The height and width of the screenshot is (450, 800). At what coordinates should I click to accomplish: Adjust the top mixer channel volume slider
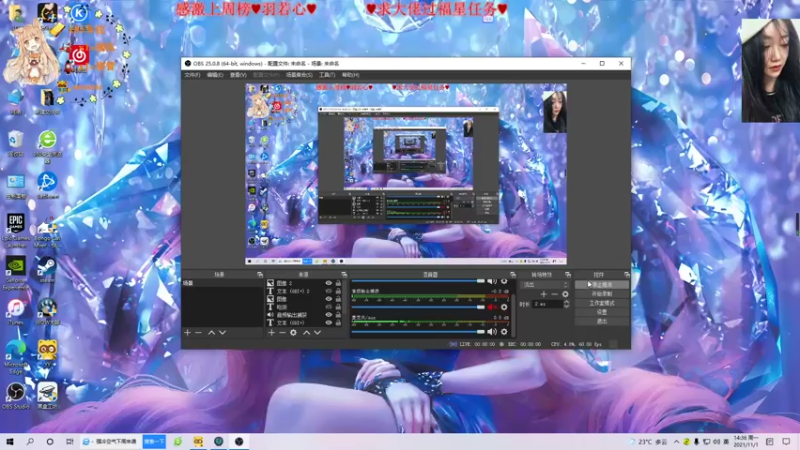pos(418,281)
